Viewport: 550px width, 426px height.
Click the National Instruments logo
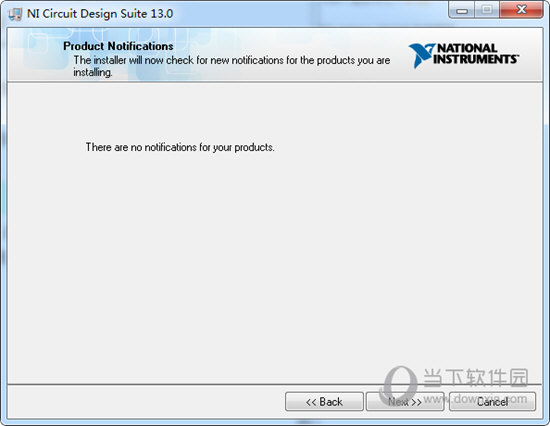[x=463, y=55]
